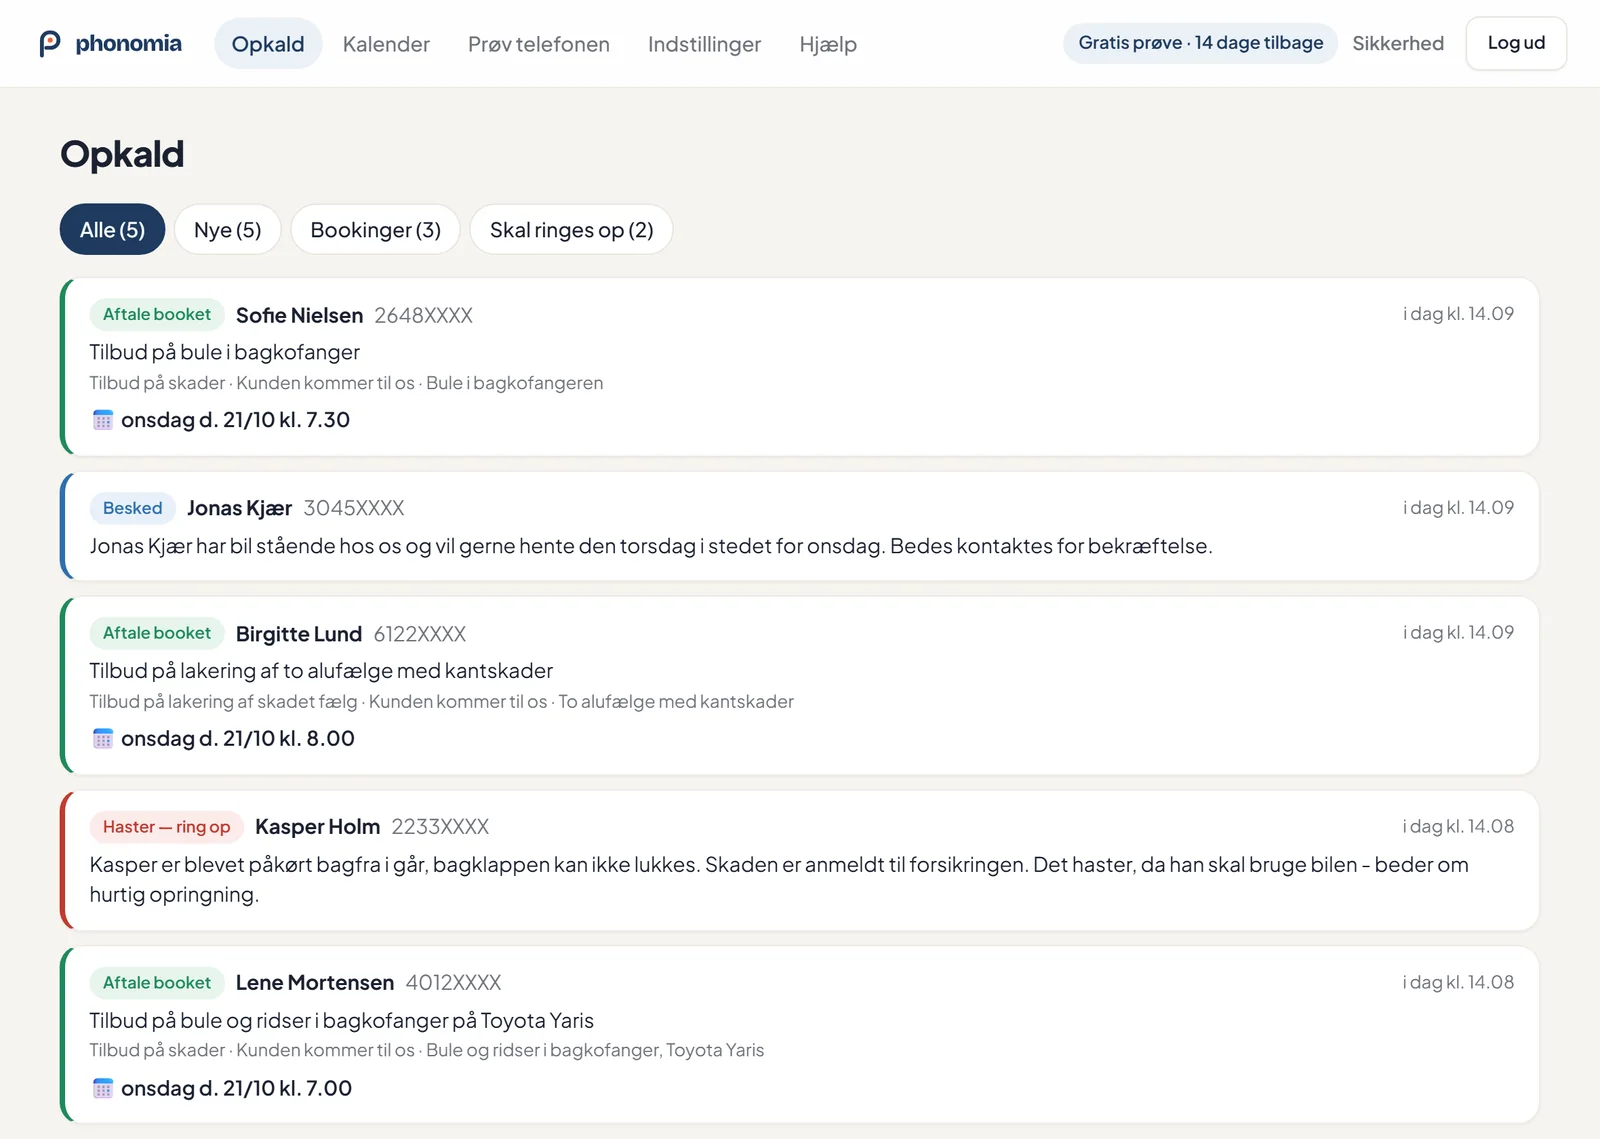Image resolution: width=1600 pixels, height=1139 pixels.
Task: Click phone number 4012XXXX
Action: coord(453,983)
